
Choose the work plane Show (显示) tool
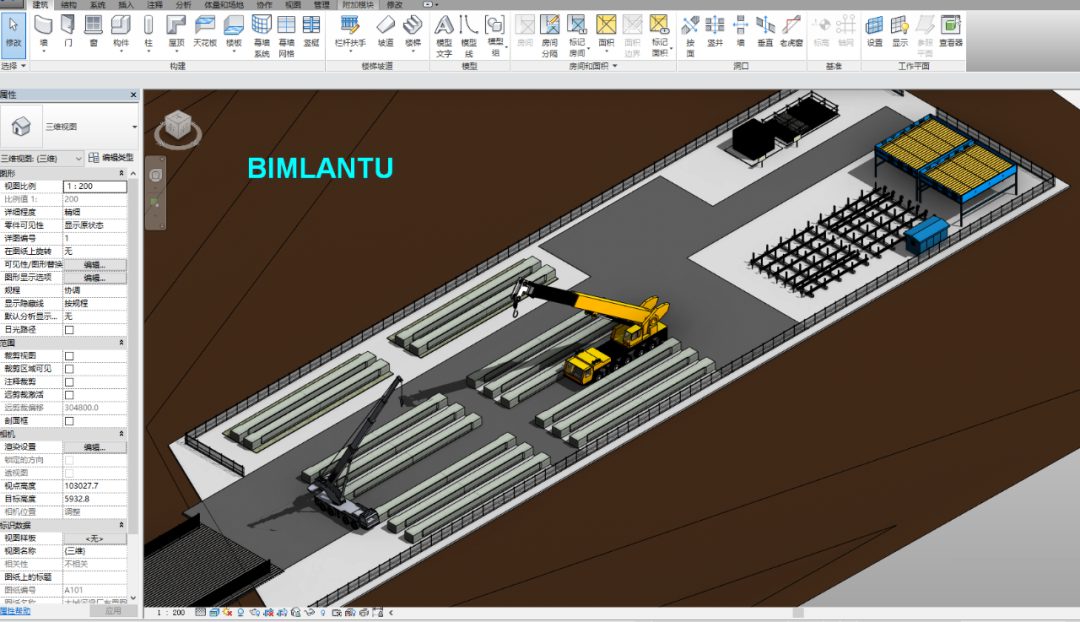tap(900, 32)
